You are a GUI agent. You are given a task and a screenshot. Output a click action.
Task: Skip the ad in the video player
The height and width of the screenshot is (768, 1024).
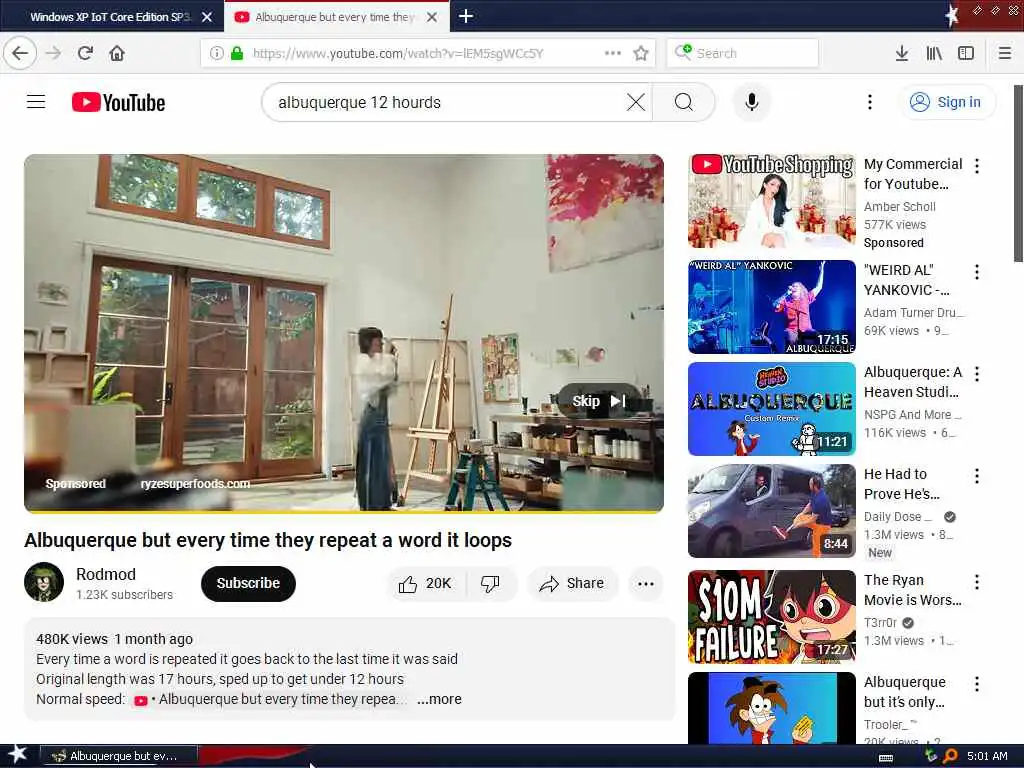[599, 401]
